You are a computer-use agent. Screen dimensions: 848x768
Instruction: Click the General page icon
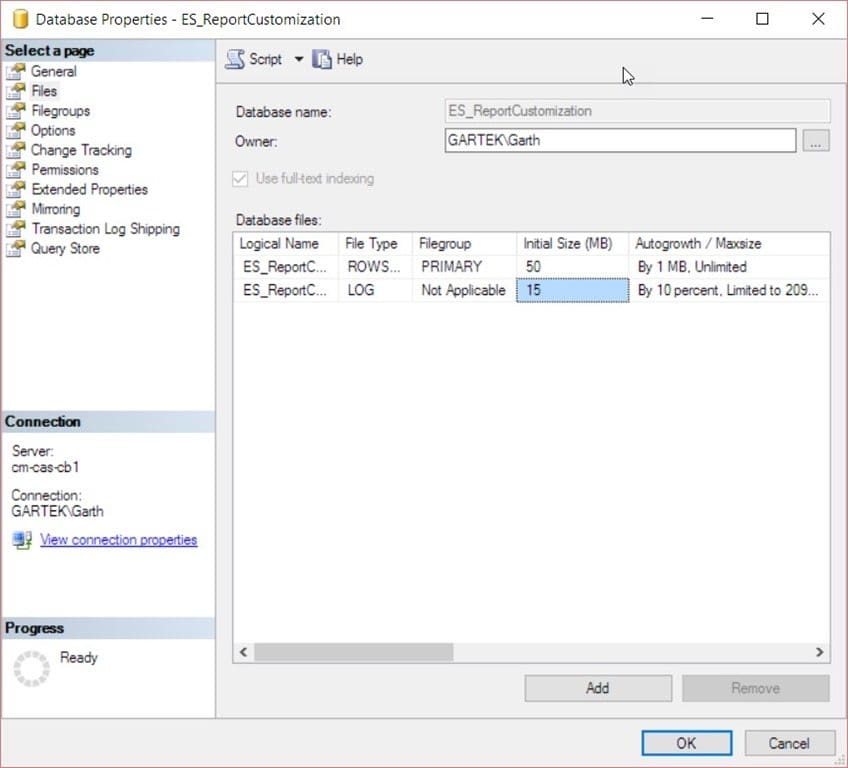pos(16,71)
